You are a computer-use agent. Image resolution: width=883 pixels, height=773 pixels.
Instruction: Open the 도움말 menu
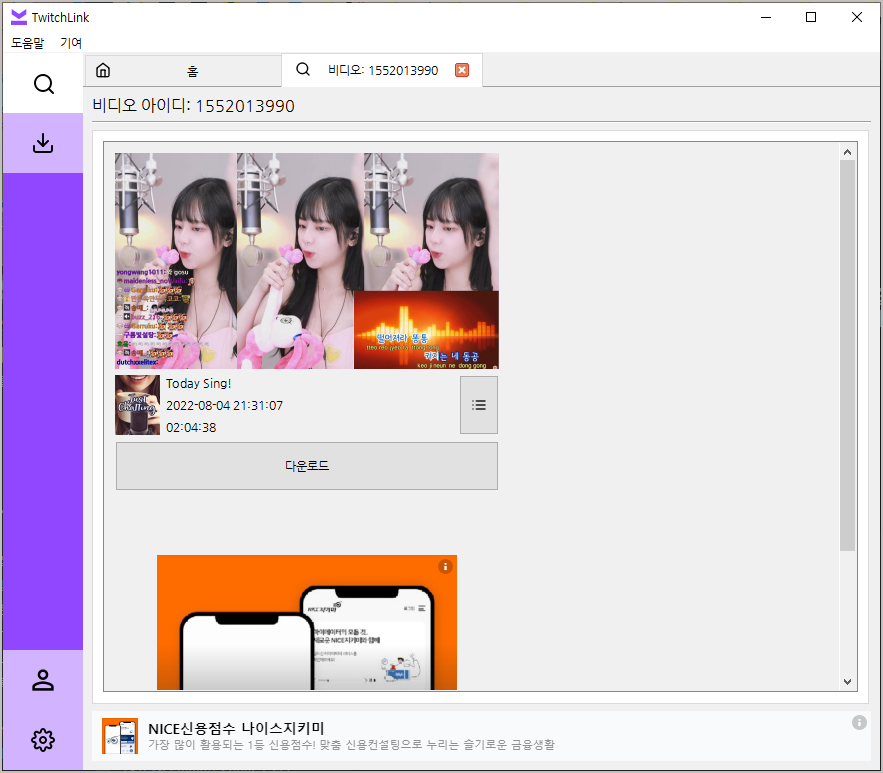click(27, 43)
